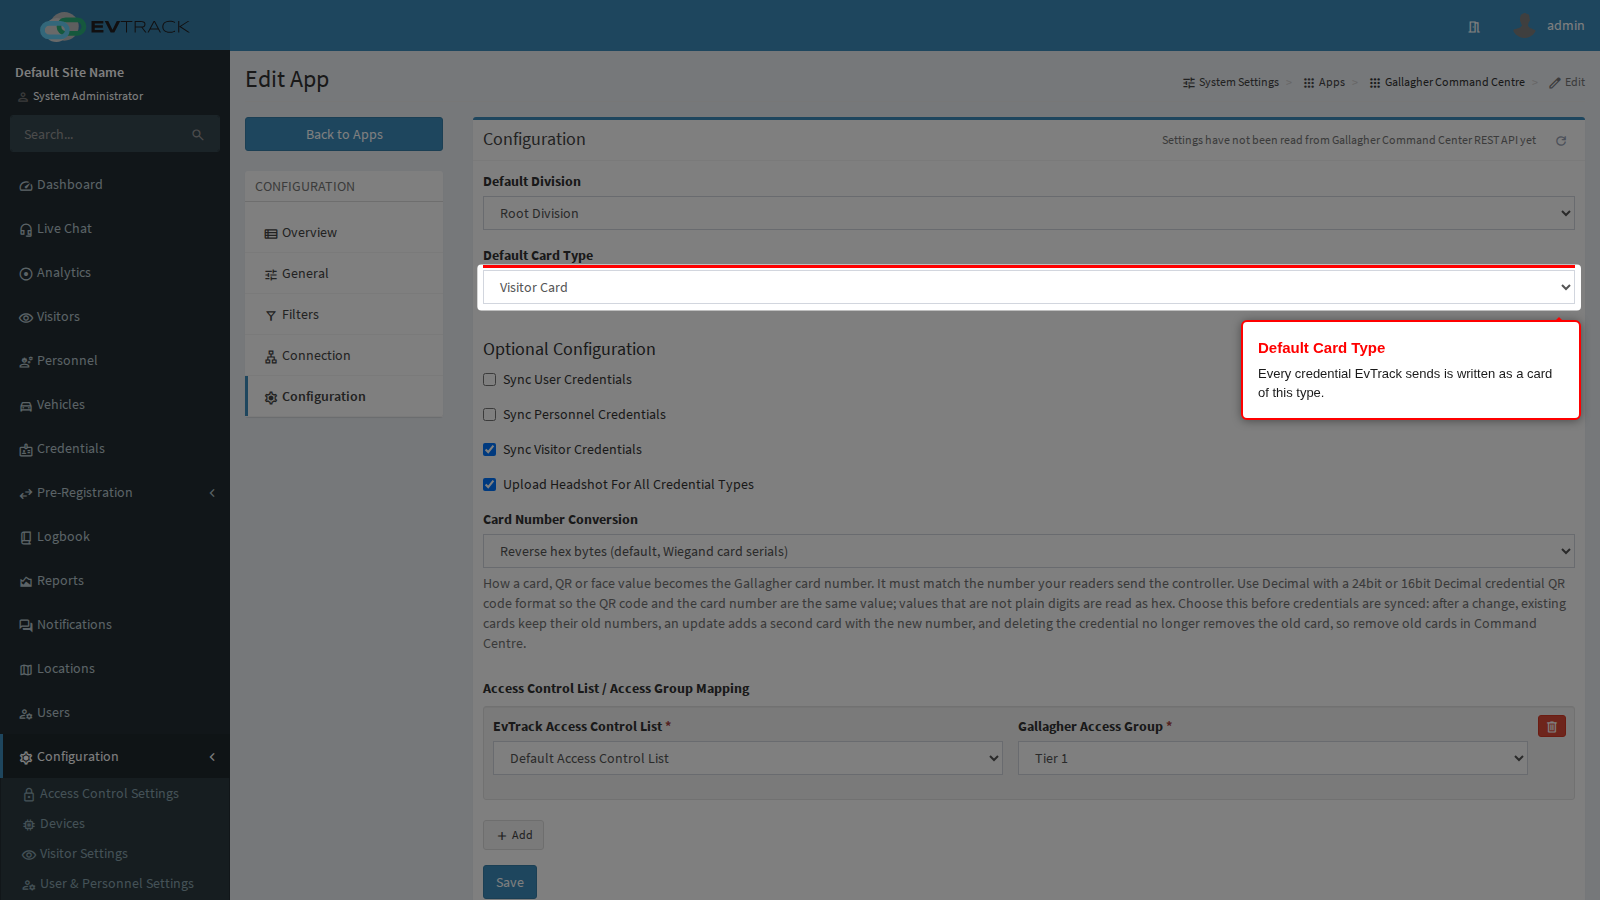Image resolution: width=1600 pixels, height=900 pixels.
Task: Save the configuration
Action: 510,882
